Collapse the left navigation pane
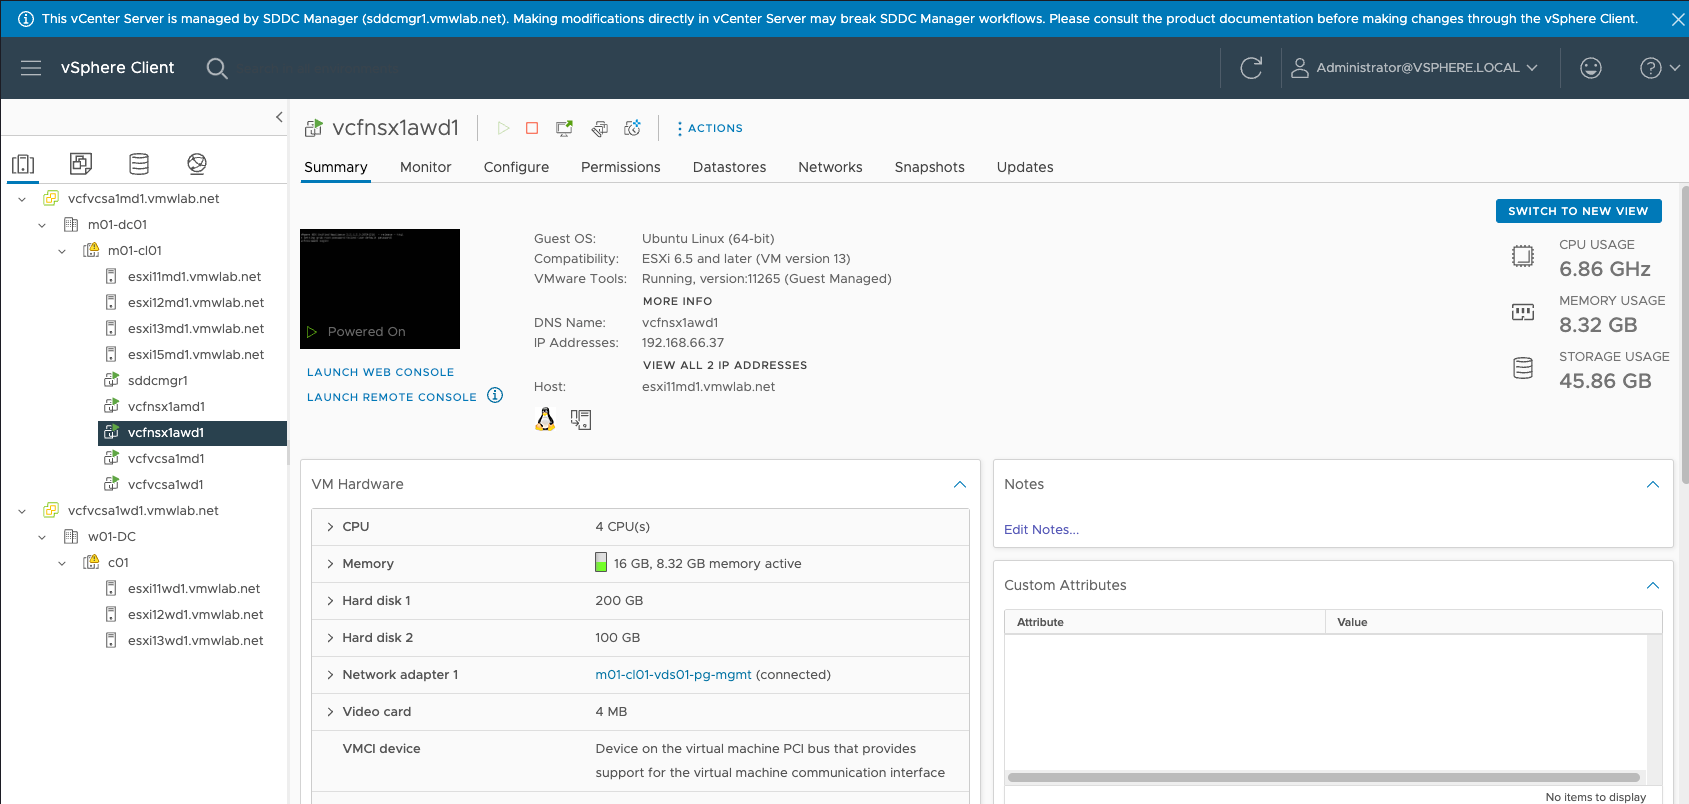The image size is (1689, 804). (x=279, y=117)
